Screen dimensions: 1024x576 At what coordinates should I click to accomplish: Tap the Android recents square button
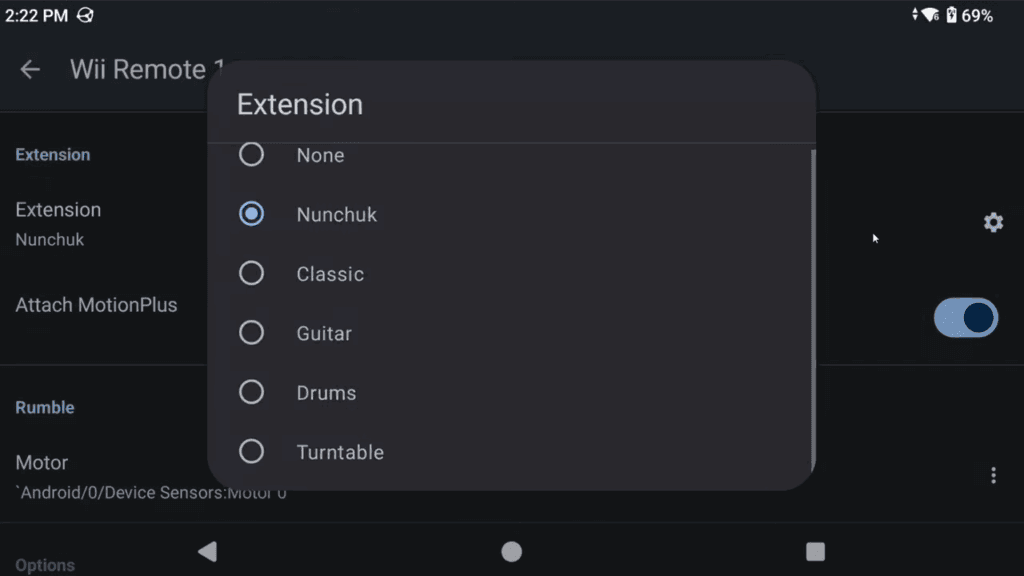point(815,552)
